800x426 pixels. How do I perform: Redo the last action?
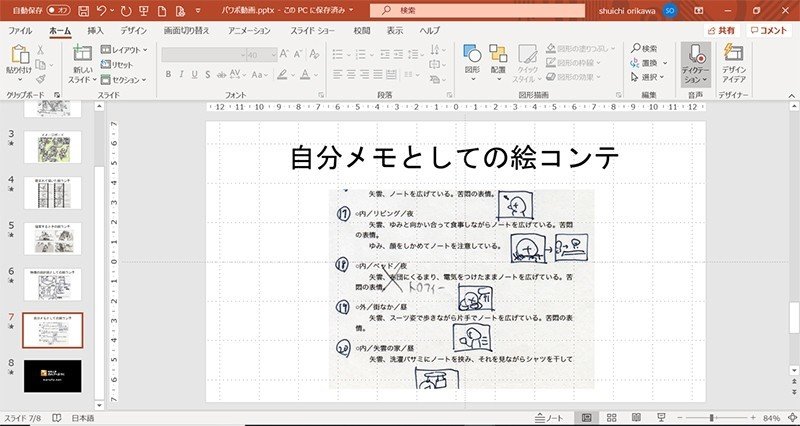[x=126, y=11]
